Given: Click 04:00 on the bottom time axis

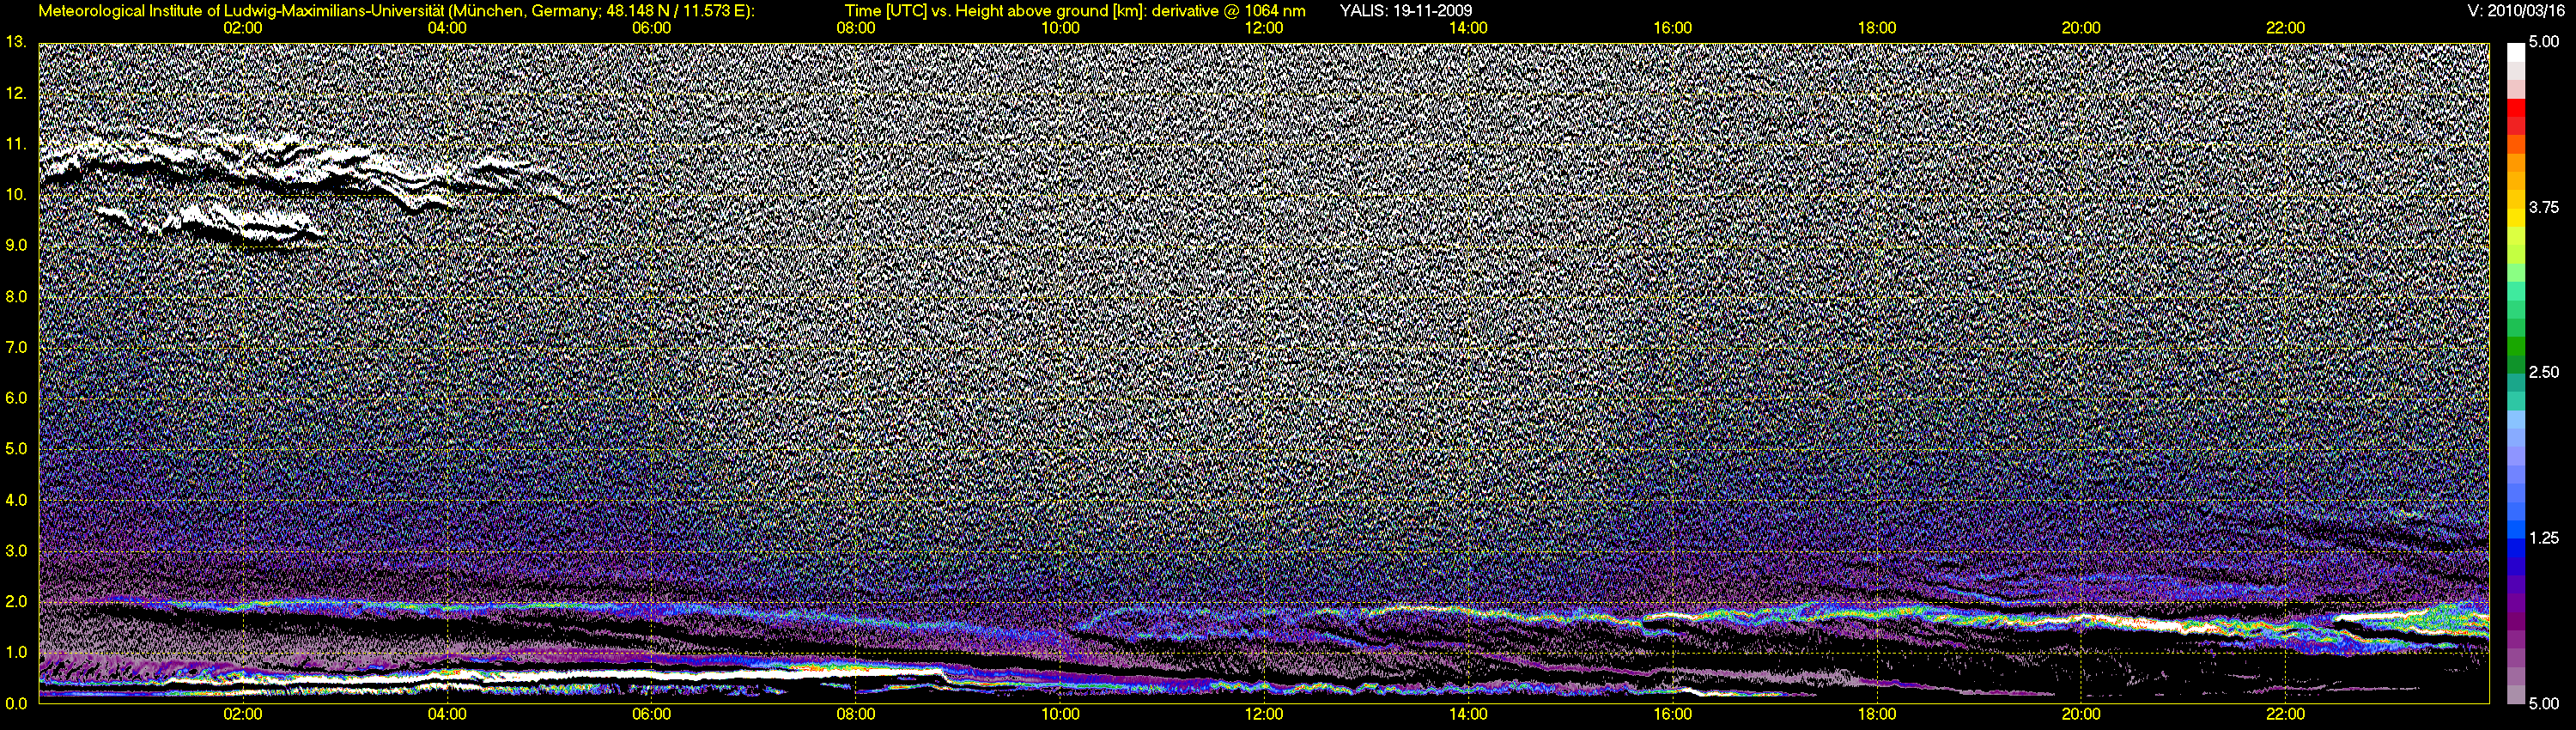Looking at the screenshot, I should click(x=446, y=714).
